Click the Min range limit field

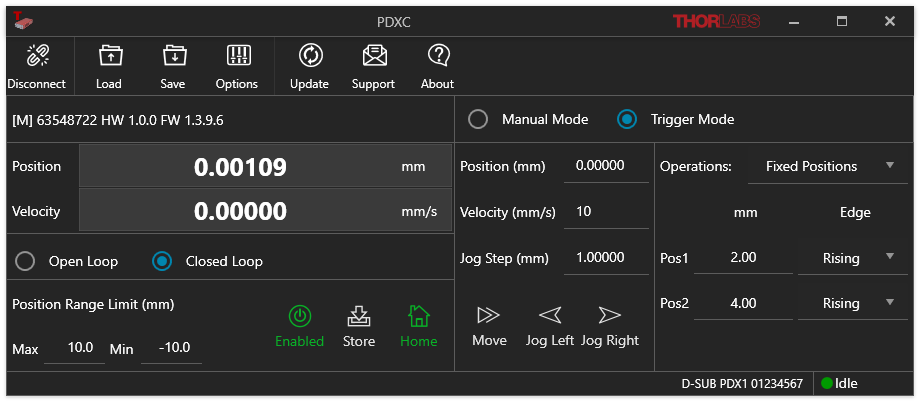click(x=171, y=348)
